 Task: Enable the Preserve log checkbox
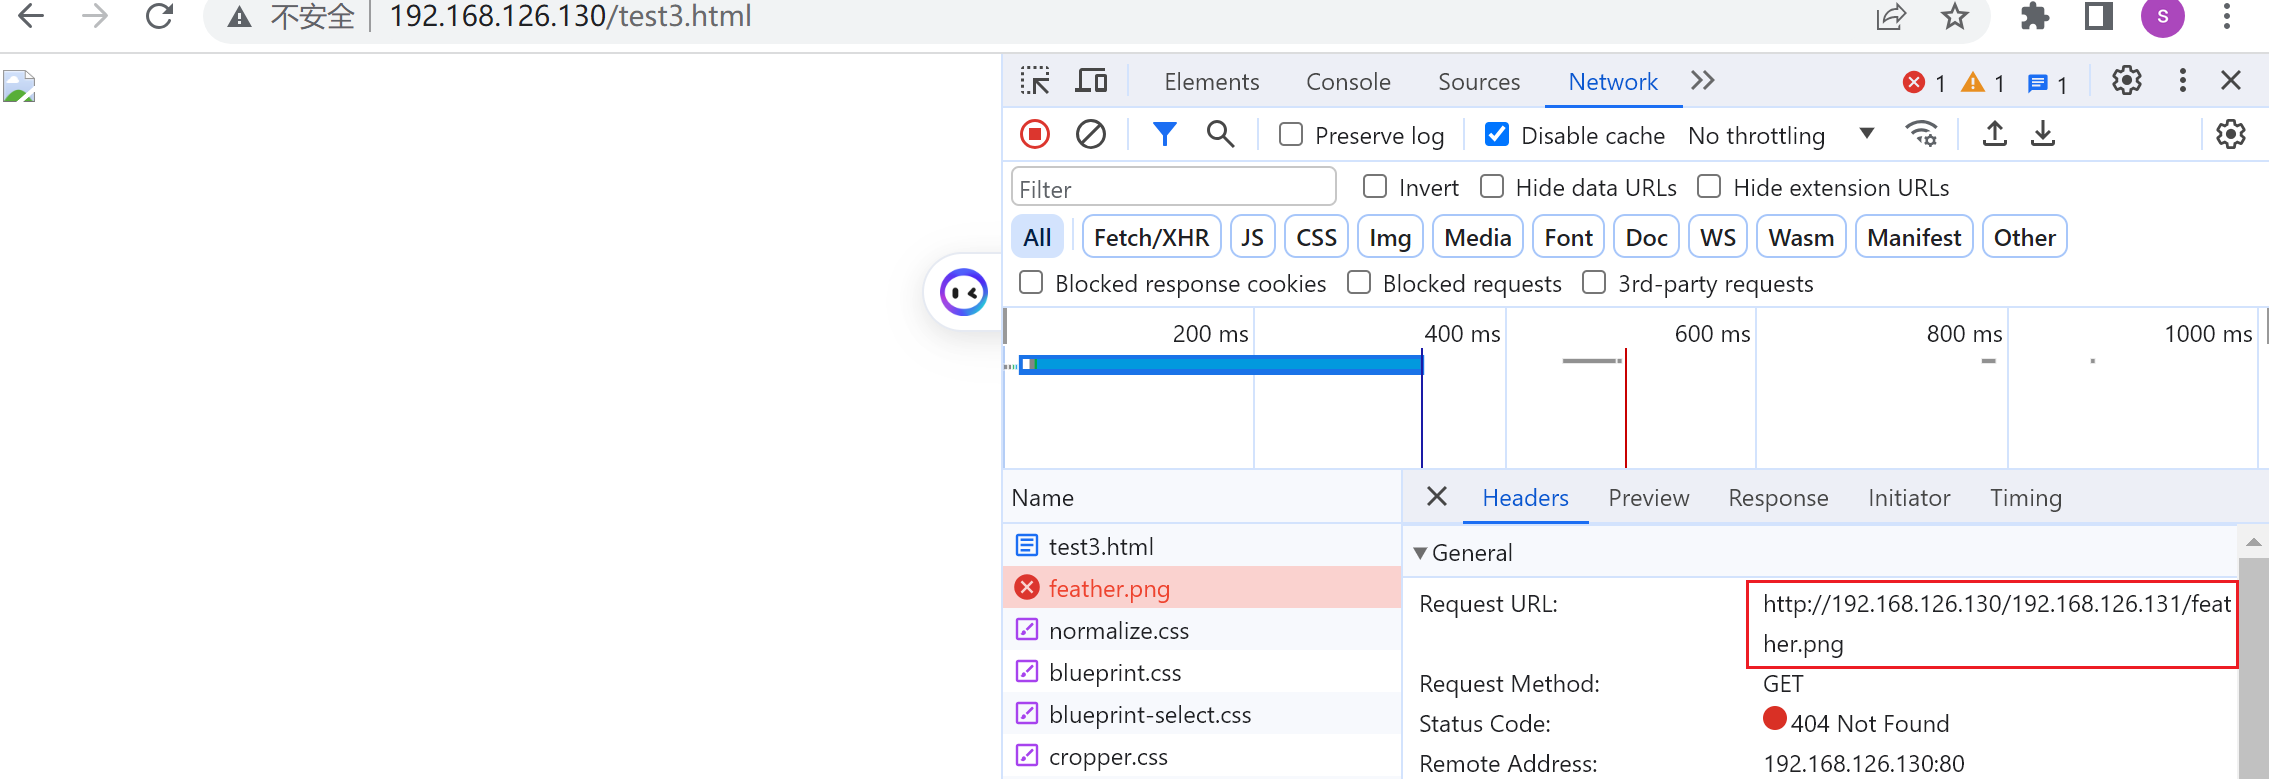pos(1291,135)
